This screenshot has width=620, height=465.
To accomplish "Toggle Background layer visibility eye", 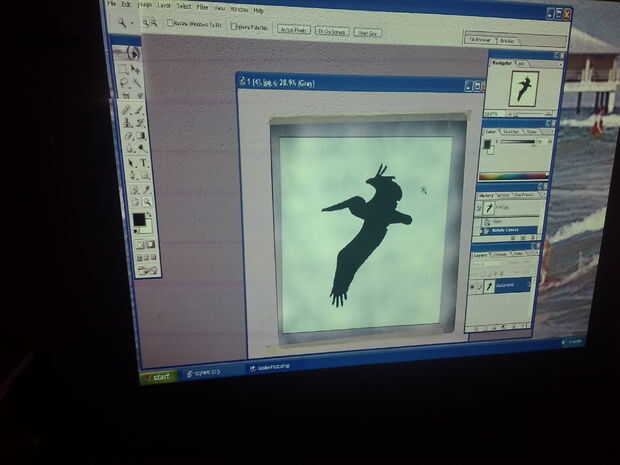I will pyautogui.click(x=472, y=287).
